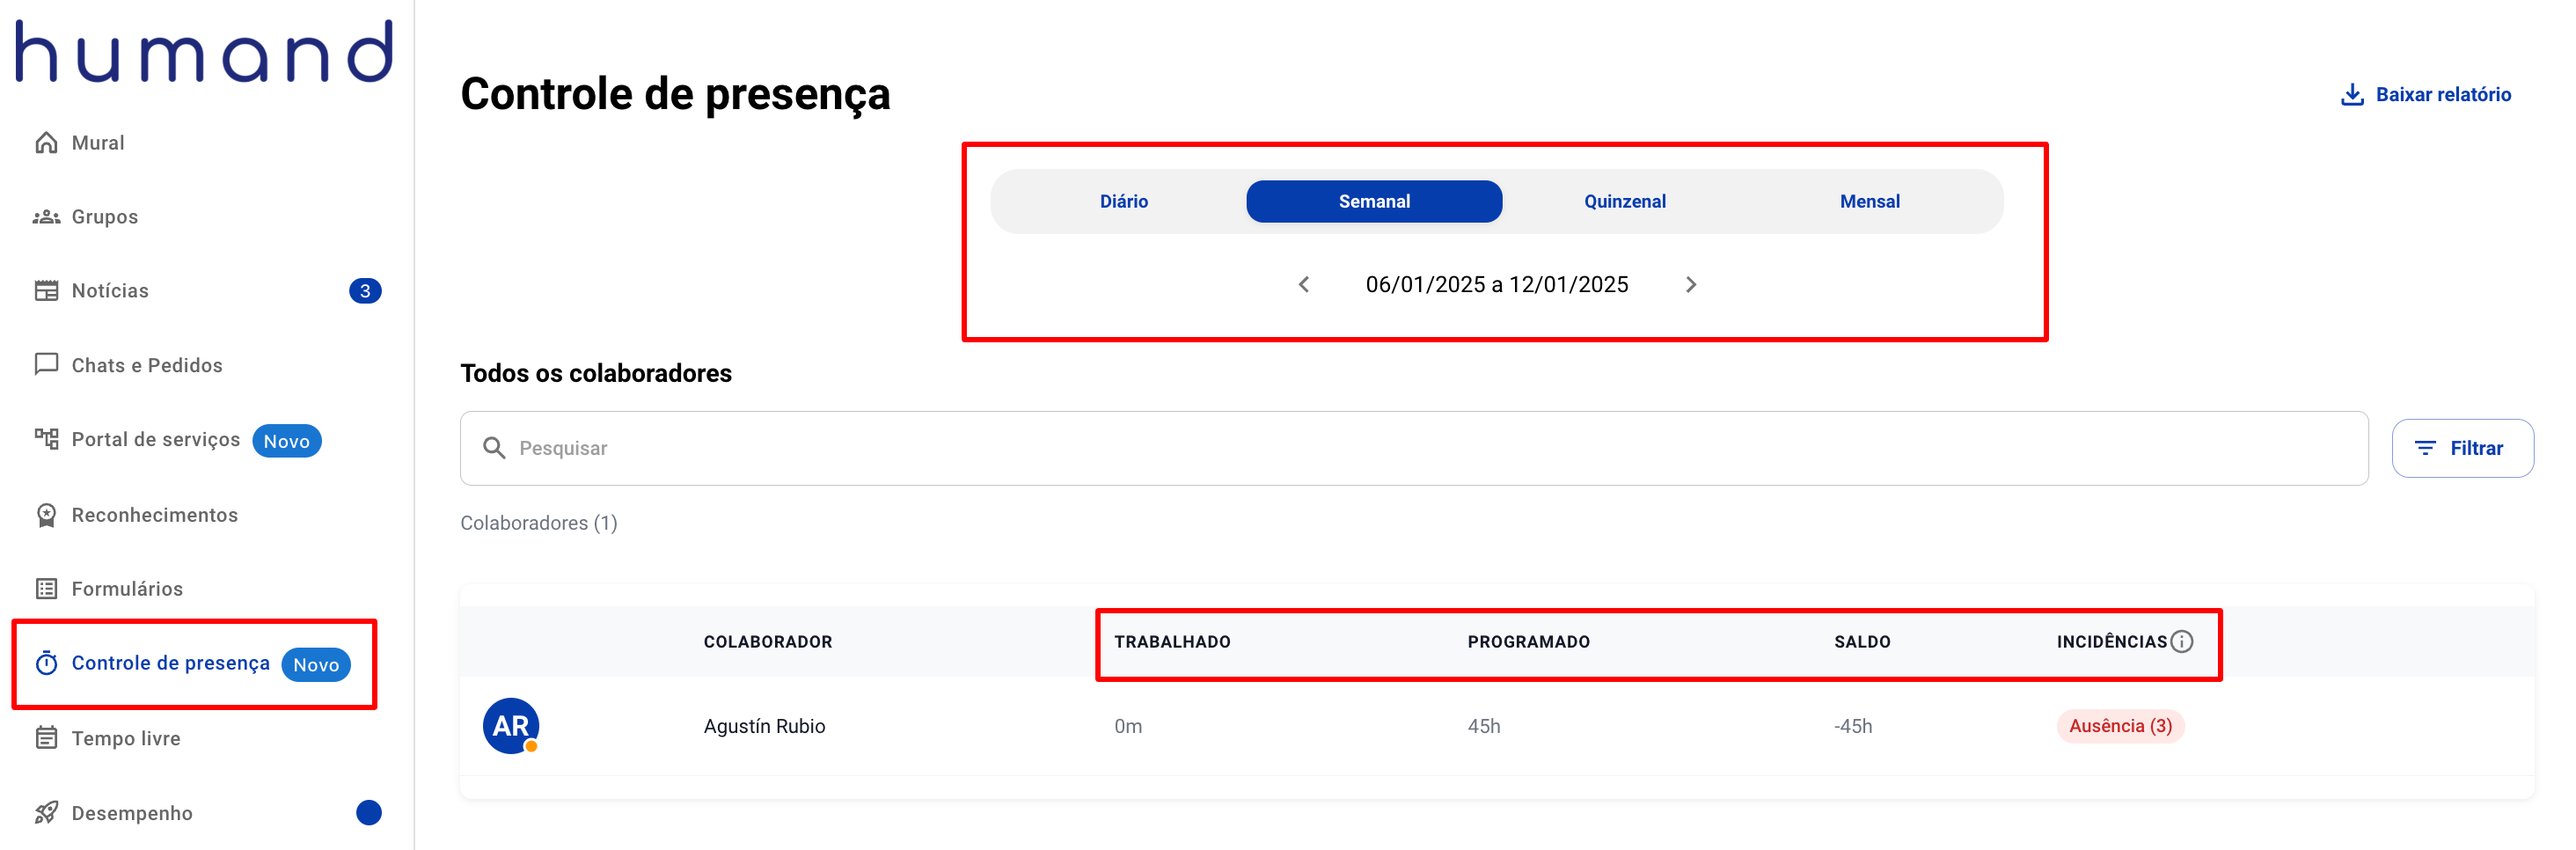
Task: Open the Filtrar filter button
Action: click(2462, 449)
